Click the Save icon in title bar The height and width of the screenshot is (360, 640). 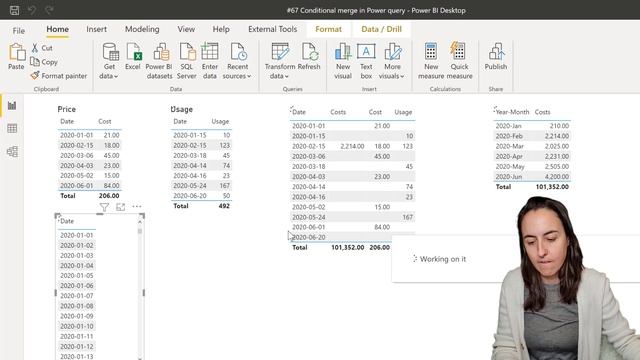[14, 10]
